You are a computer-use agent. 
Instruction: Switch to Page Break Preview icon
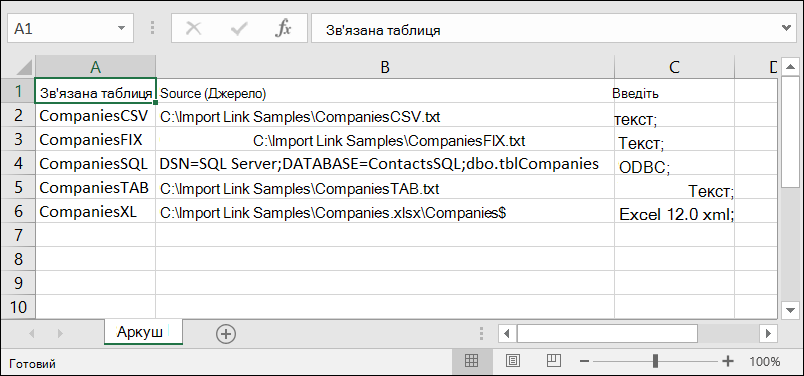pos(554,361)
